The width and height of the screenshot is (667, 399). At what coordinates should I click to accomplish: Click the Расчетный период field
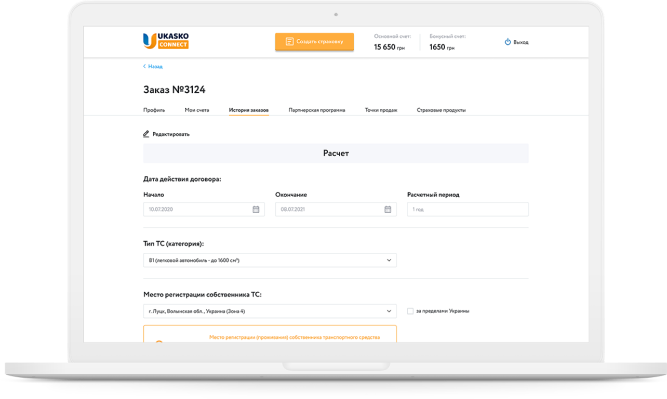(x=468, y=209)
